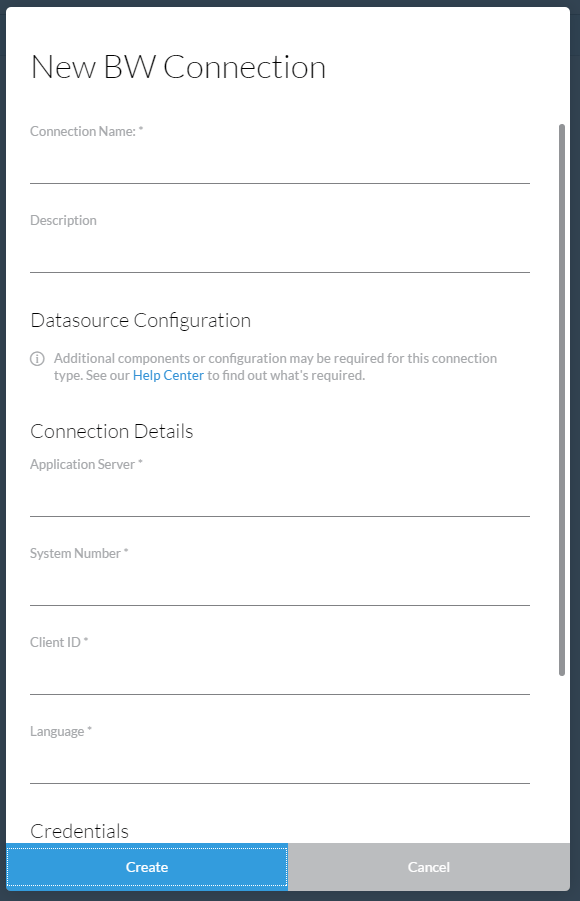The width and height of the screenshot is (580, 901).
Task: Click the dialog's vertical scrollbar thumb
Action: 562,400
